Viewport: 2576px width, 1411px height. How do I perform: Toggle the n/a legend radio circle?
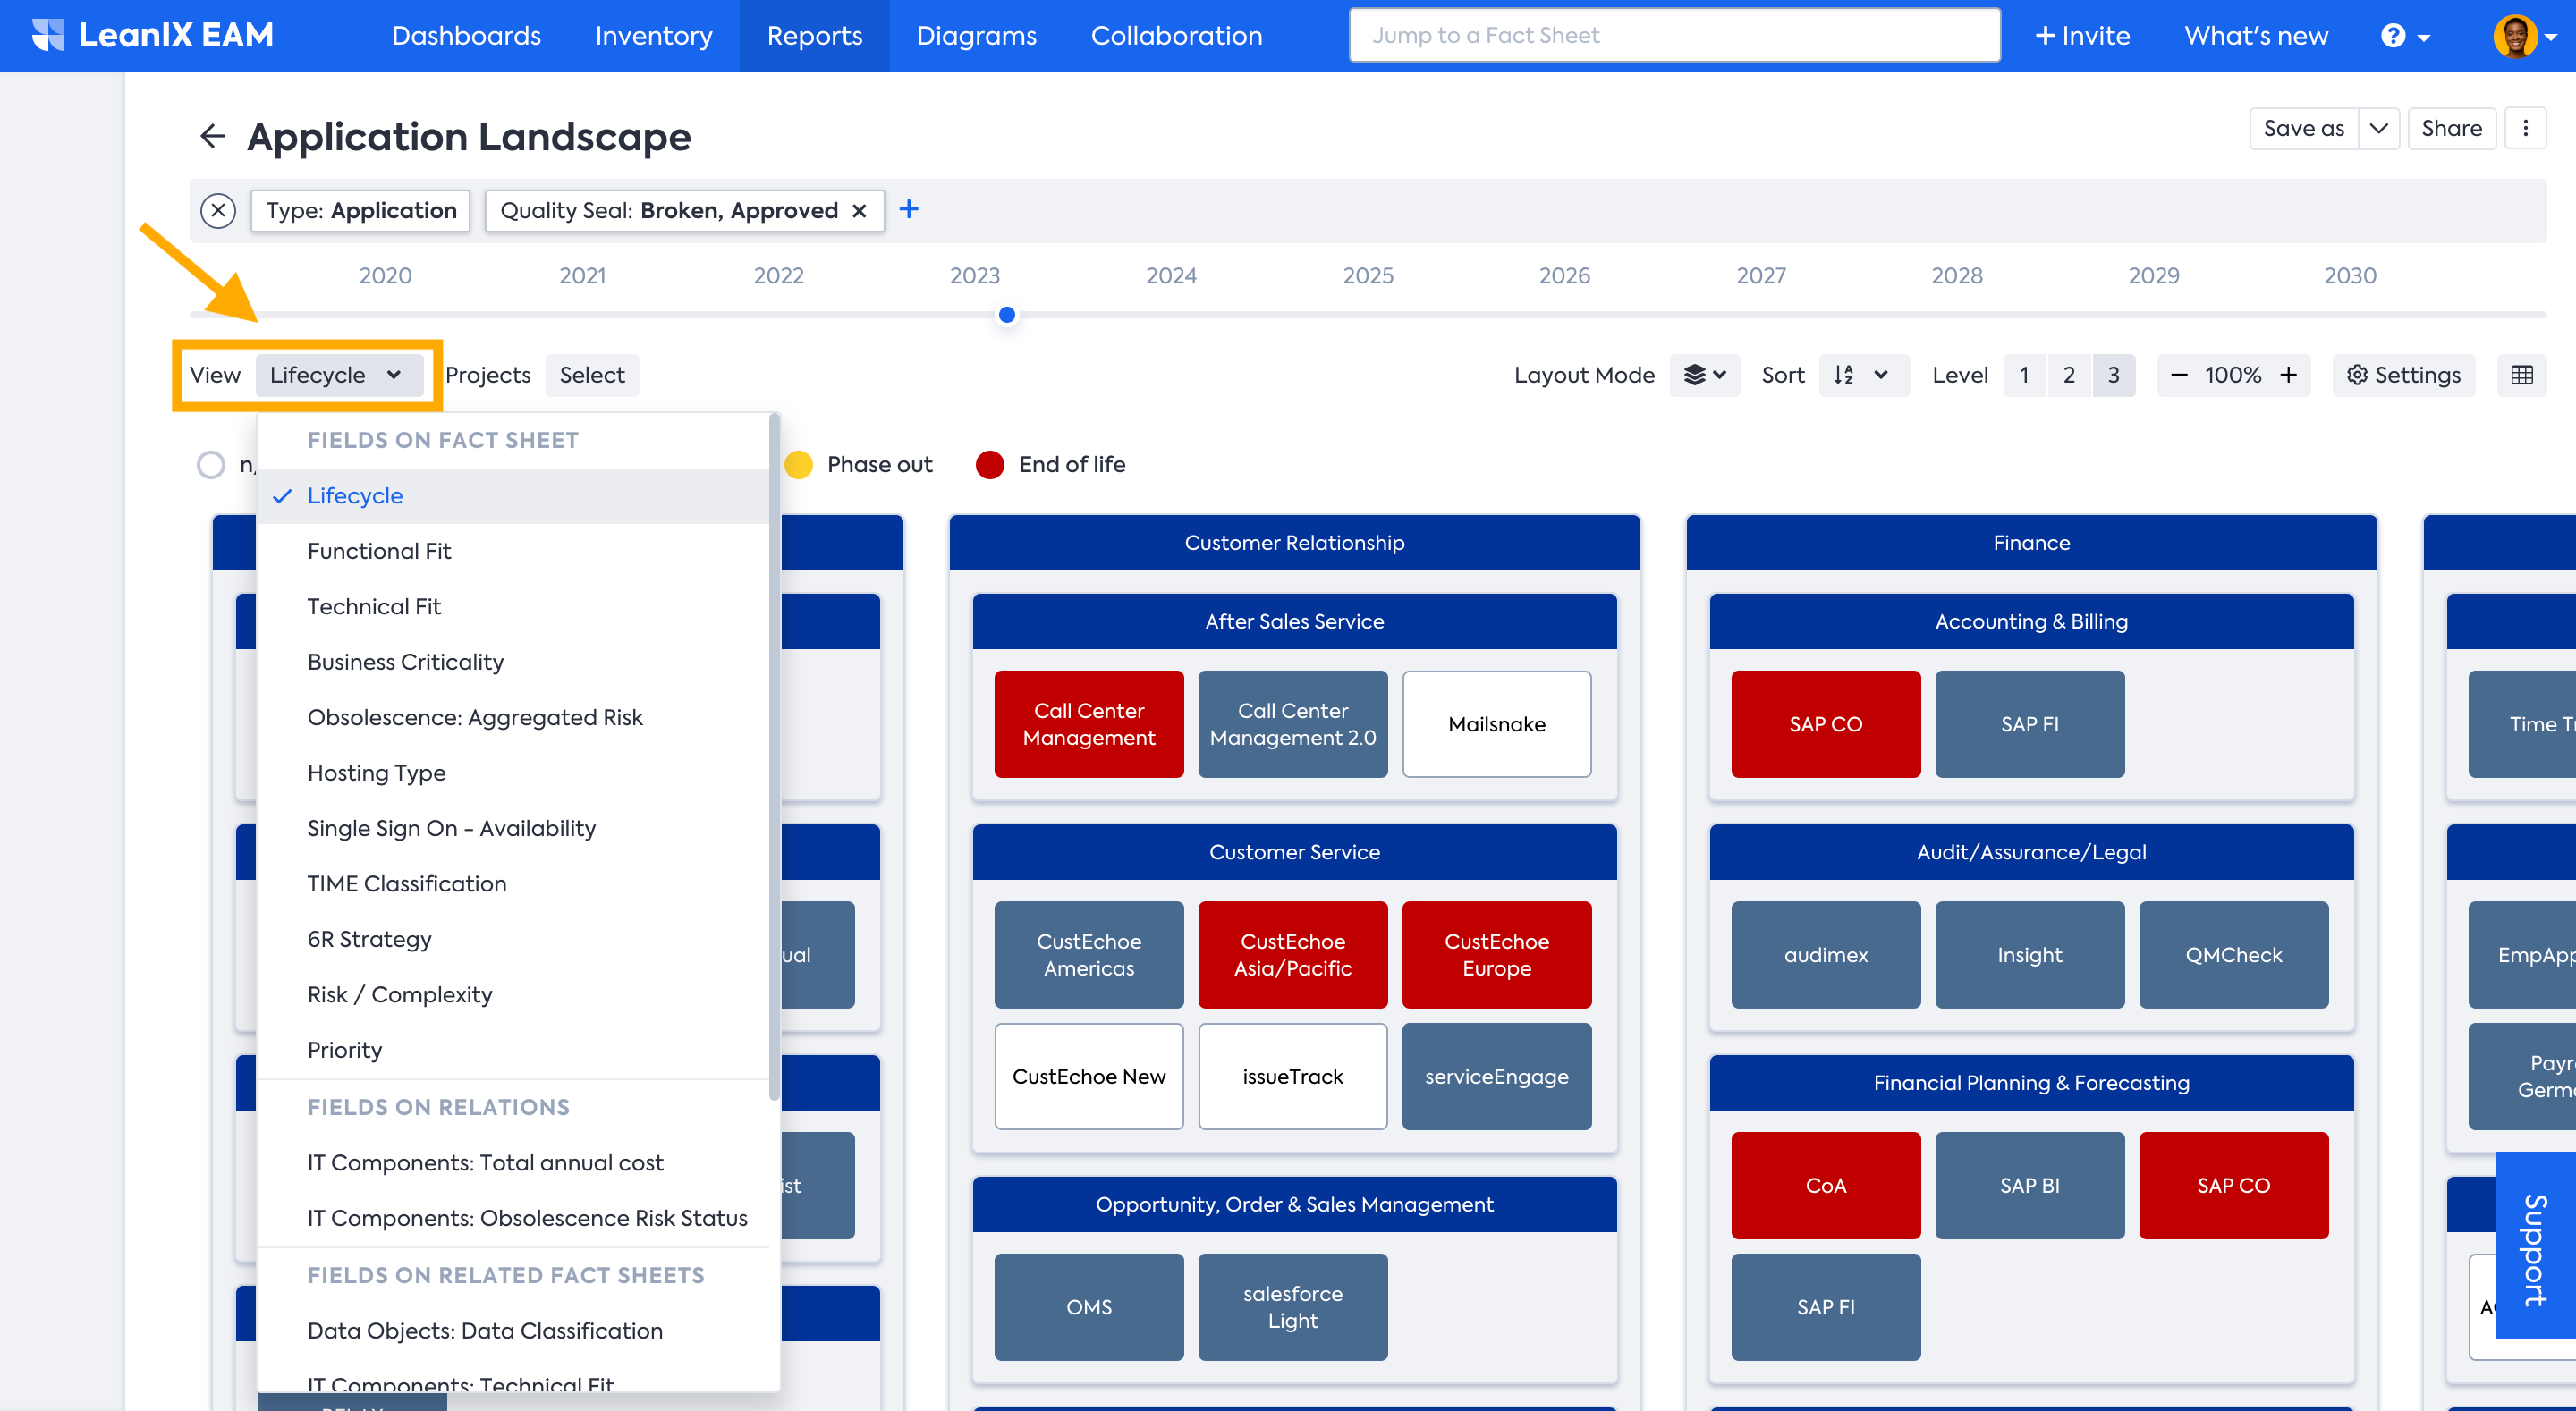pos(211,464)
